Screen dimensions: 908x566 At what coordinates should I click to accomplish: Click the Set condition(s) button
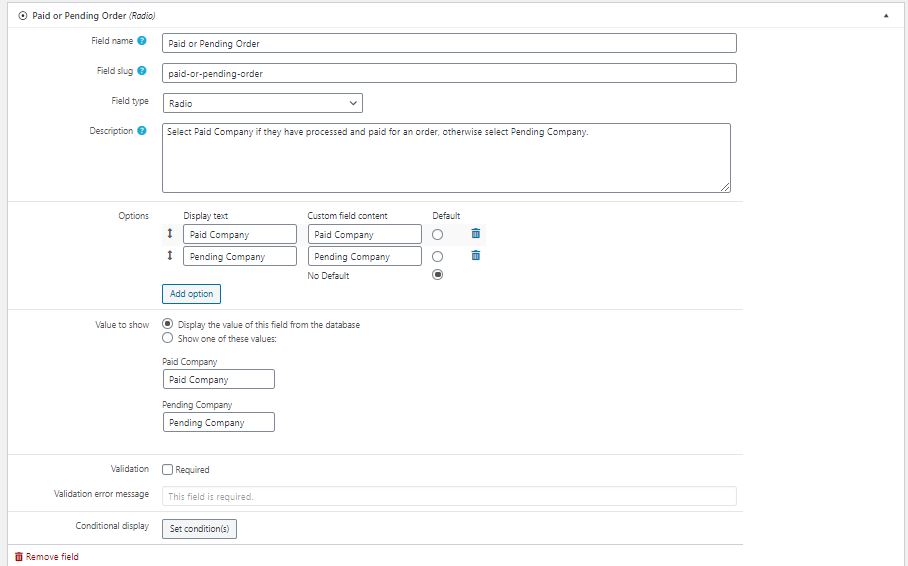coord(199,528)
